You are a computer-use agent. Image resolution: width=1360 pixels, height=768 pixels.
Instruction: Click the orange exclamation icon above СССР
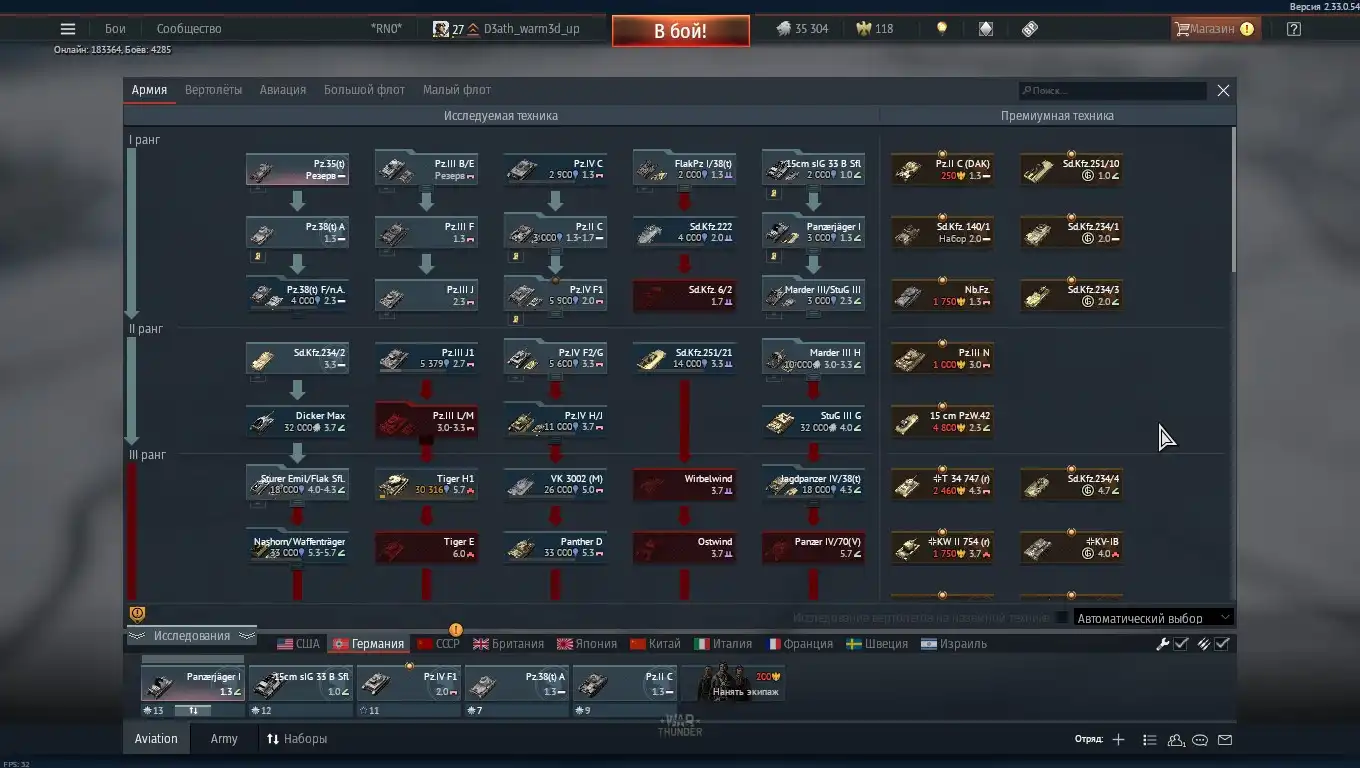click(x=456, y=630)
